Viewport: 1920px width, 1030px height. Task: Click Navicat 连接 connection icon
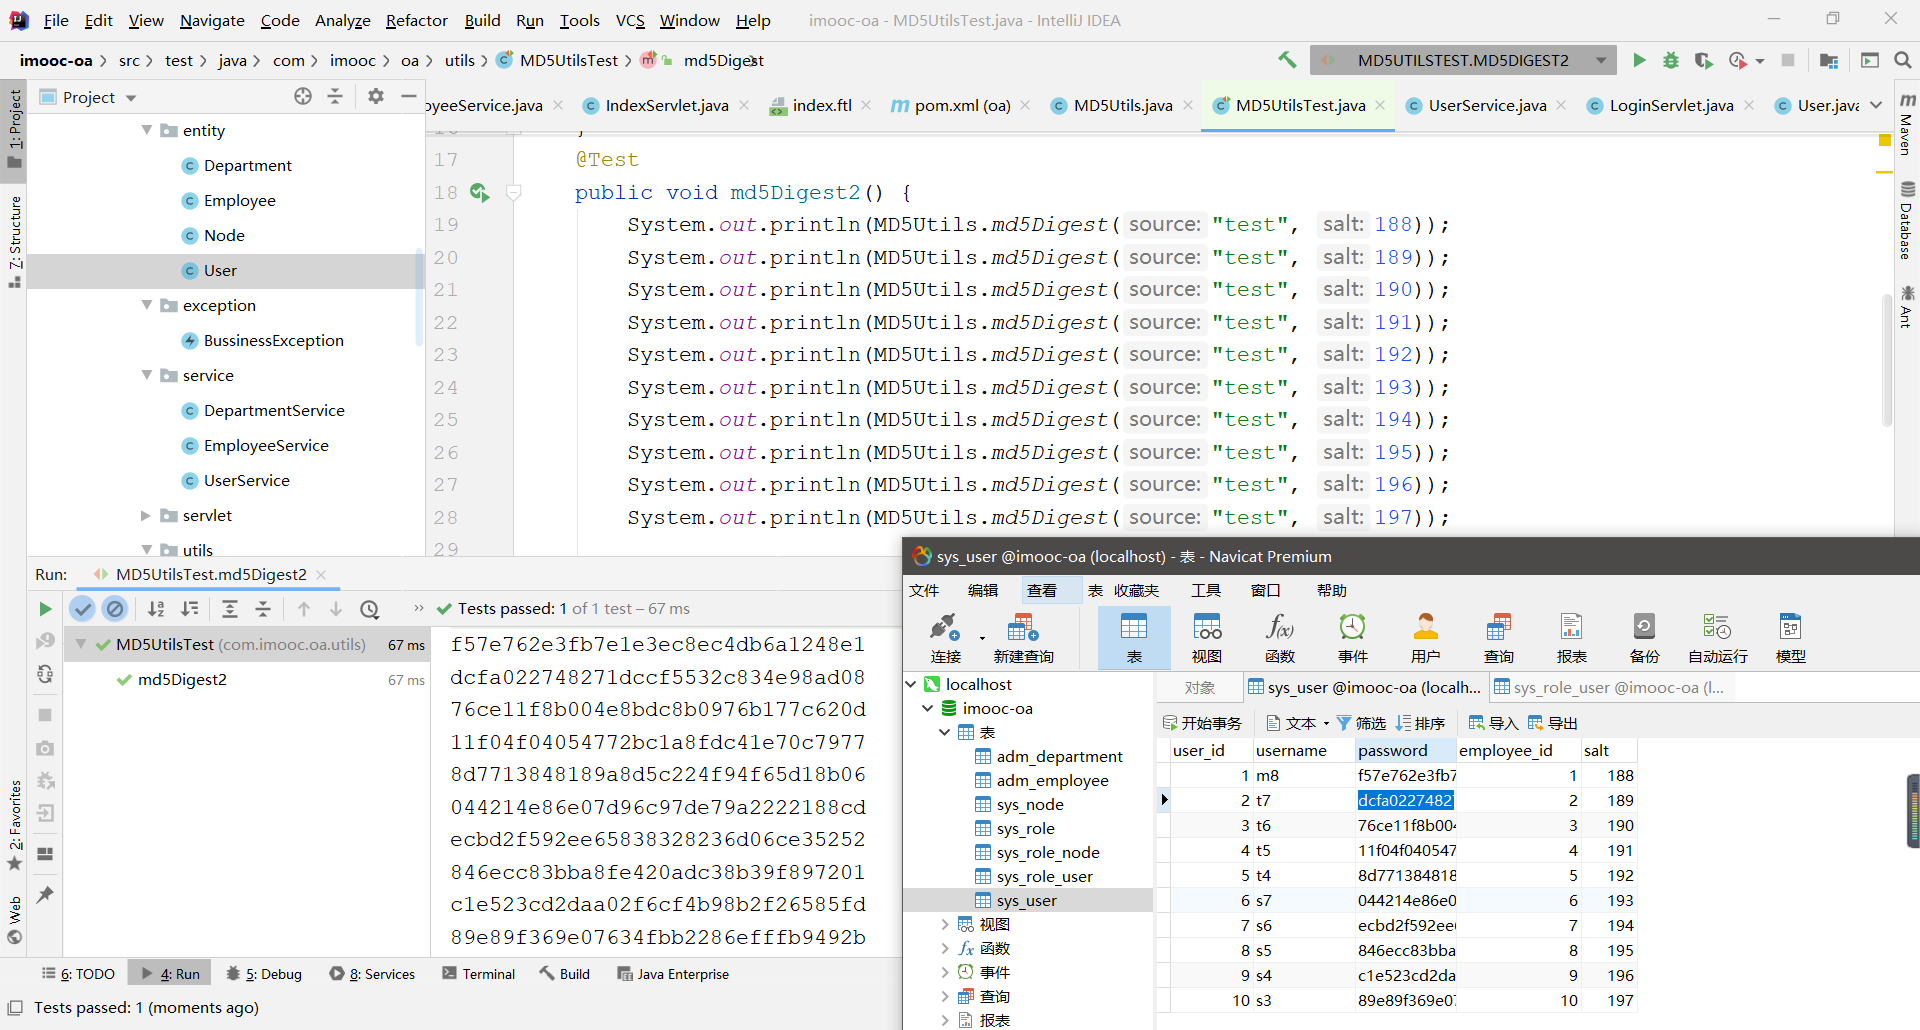(x=945, y=638)
